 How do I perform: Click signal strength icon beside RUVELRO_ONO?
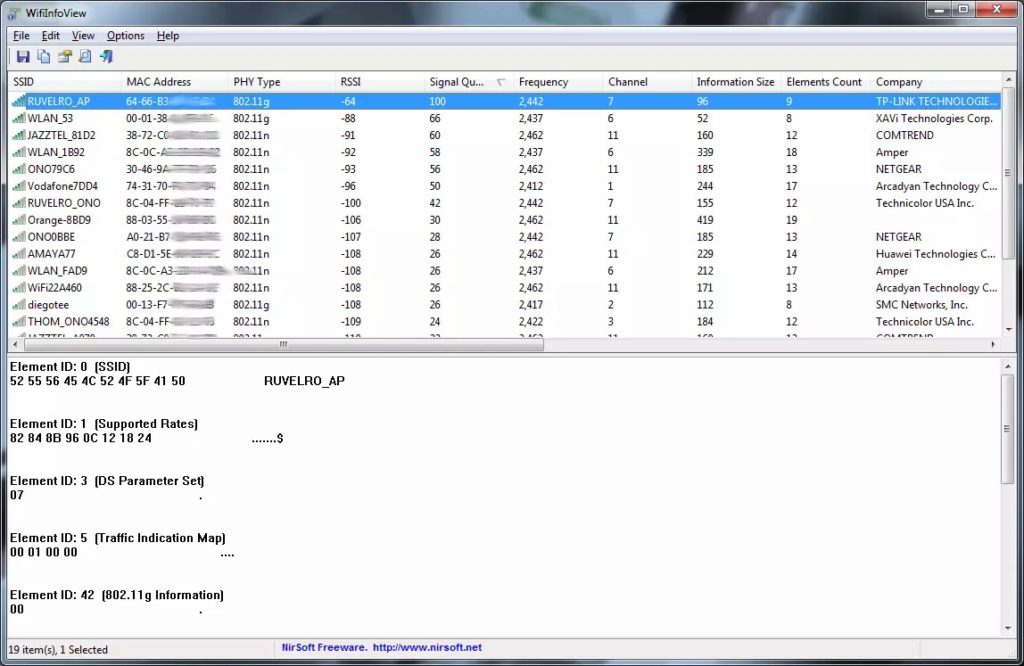click(x=19, y=203)
